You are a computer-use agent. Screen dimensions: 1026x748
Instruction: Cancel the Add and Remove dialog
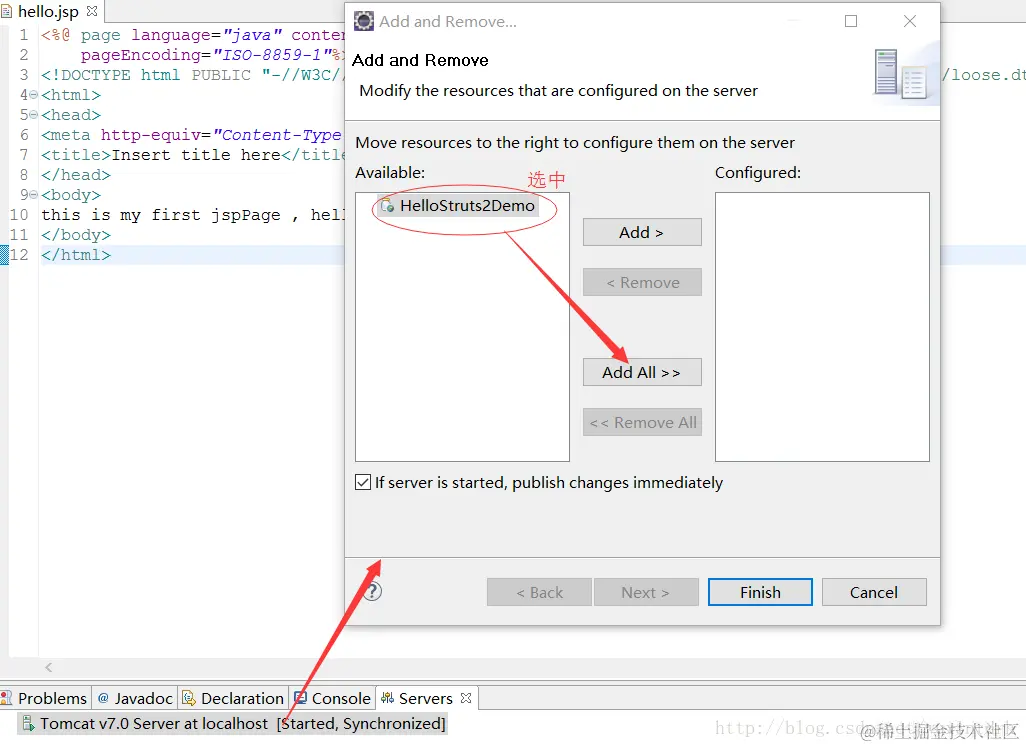(874, 592)
